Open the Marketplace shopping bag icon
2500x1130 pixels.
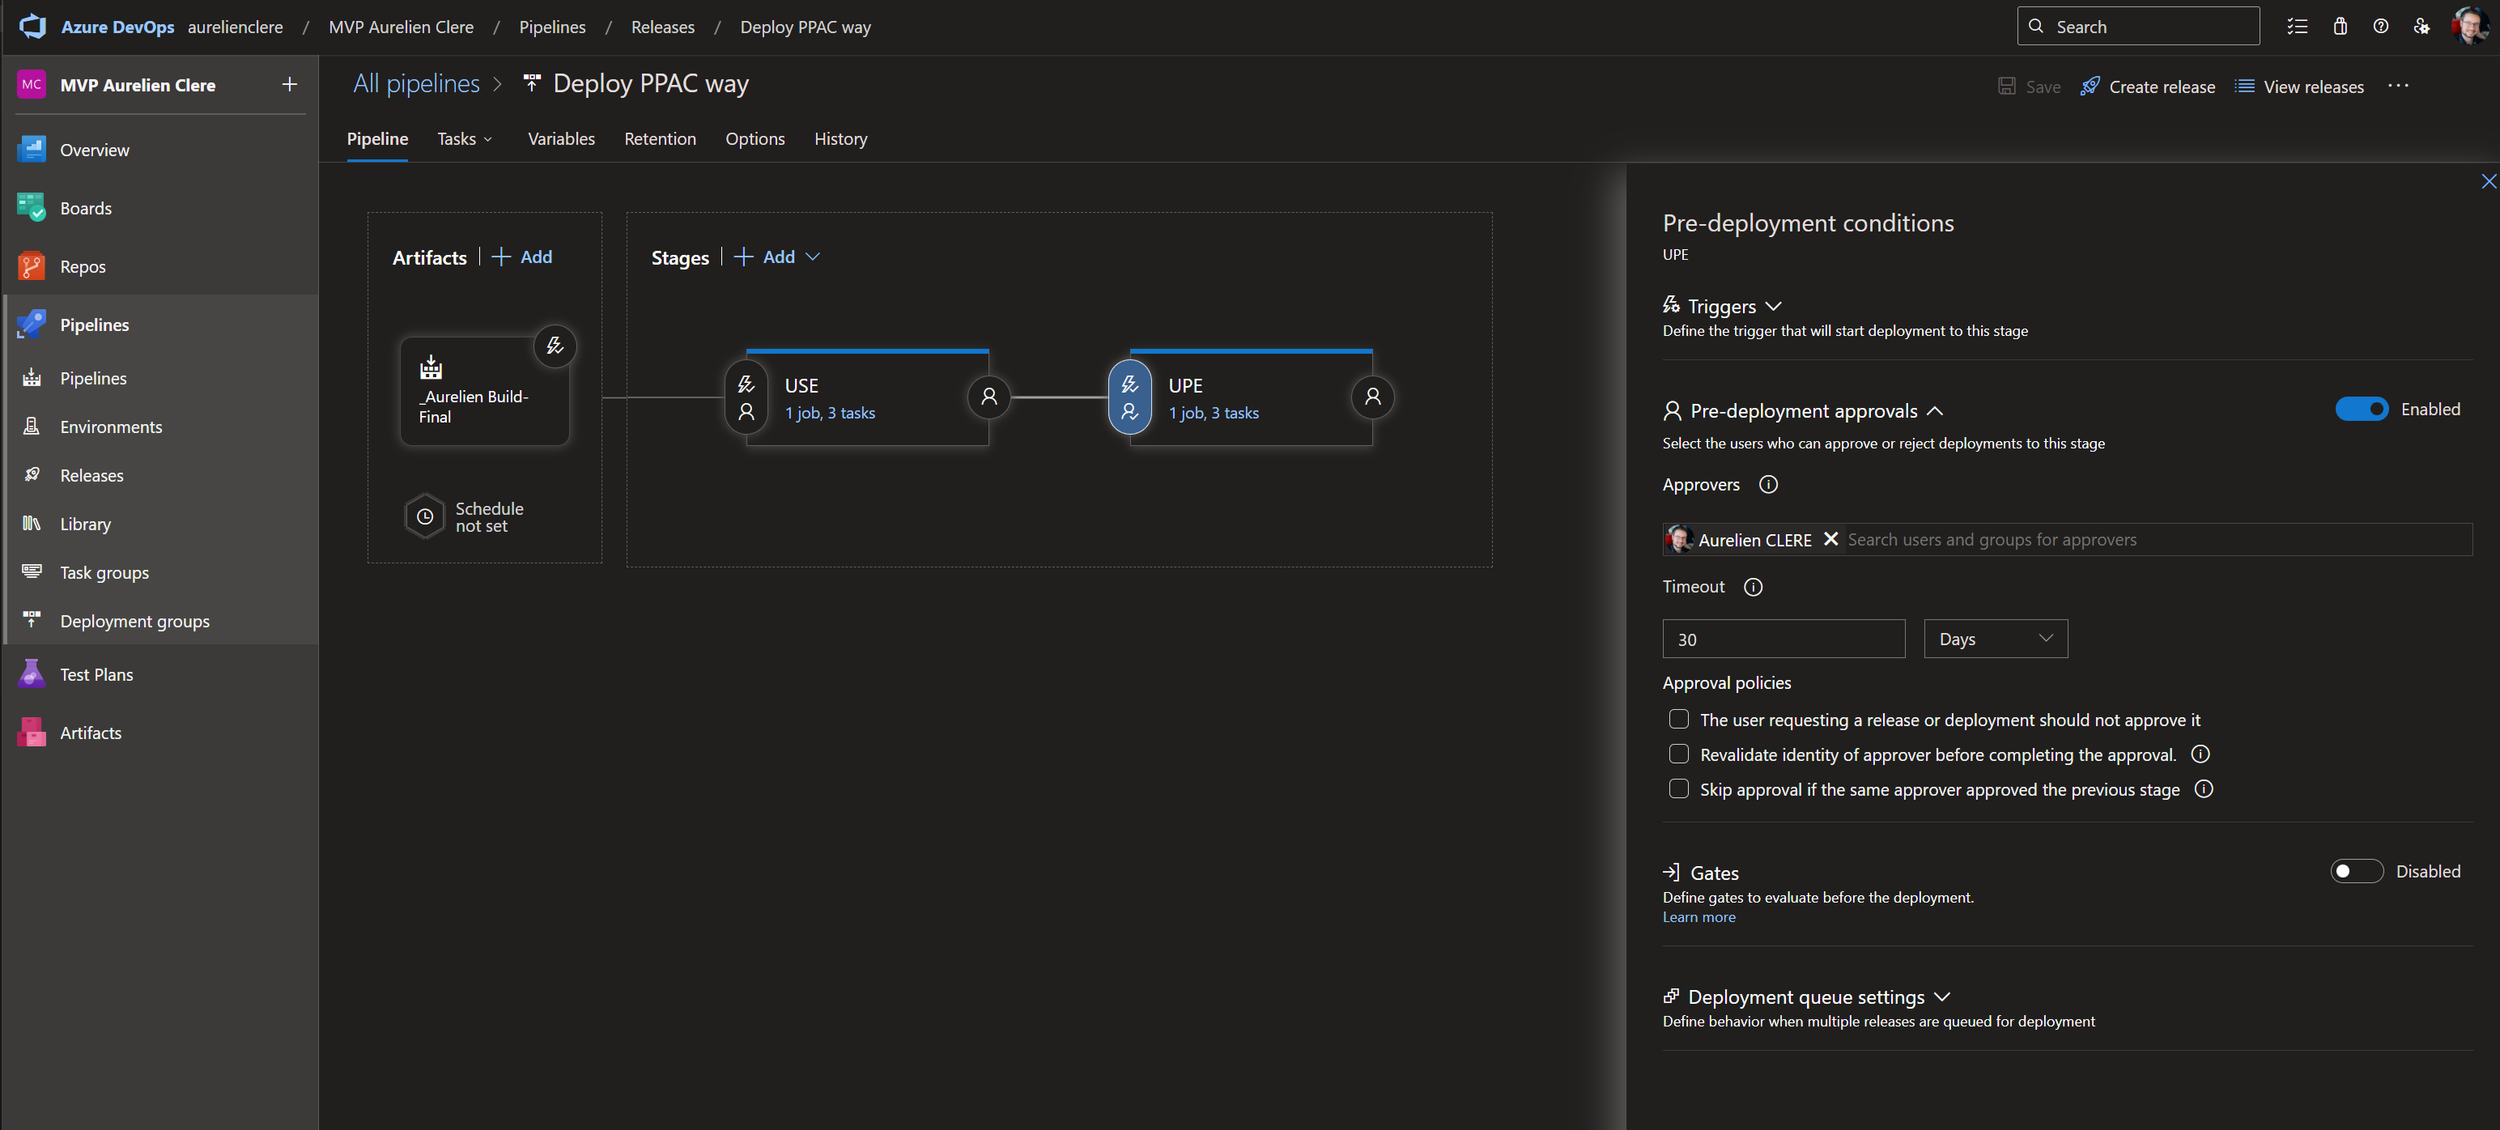coord(2340,27)
